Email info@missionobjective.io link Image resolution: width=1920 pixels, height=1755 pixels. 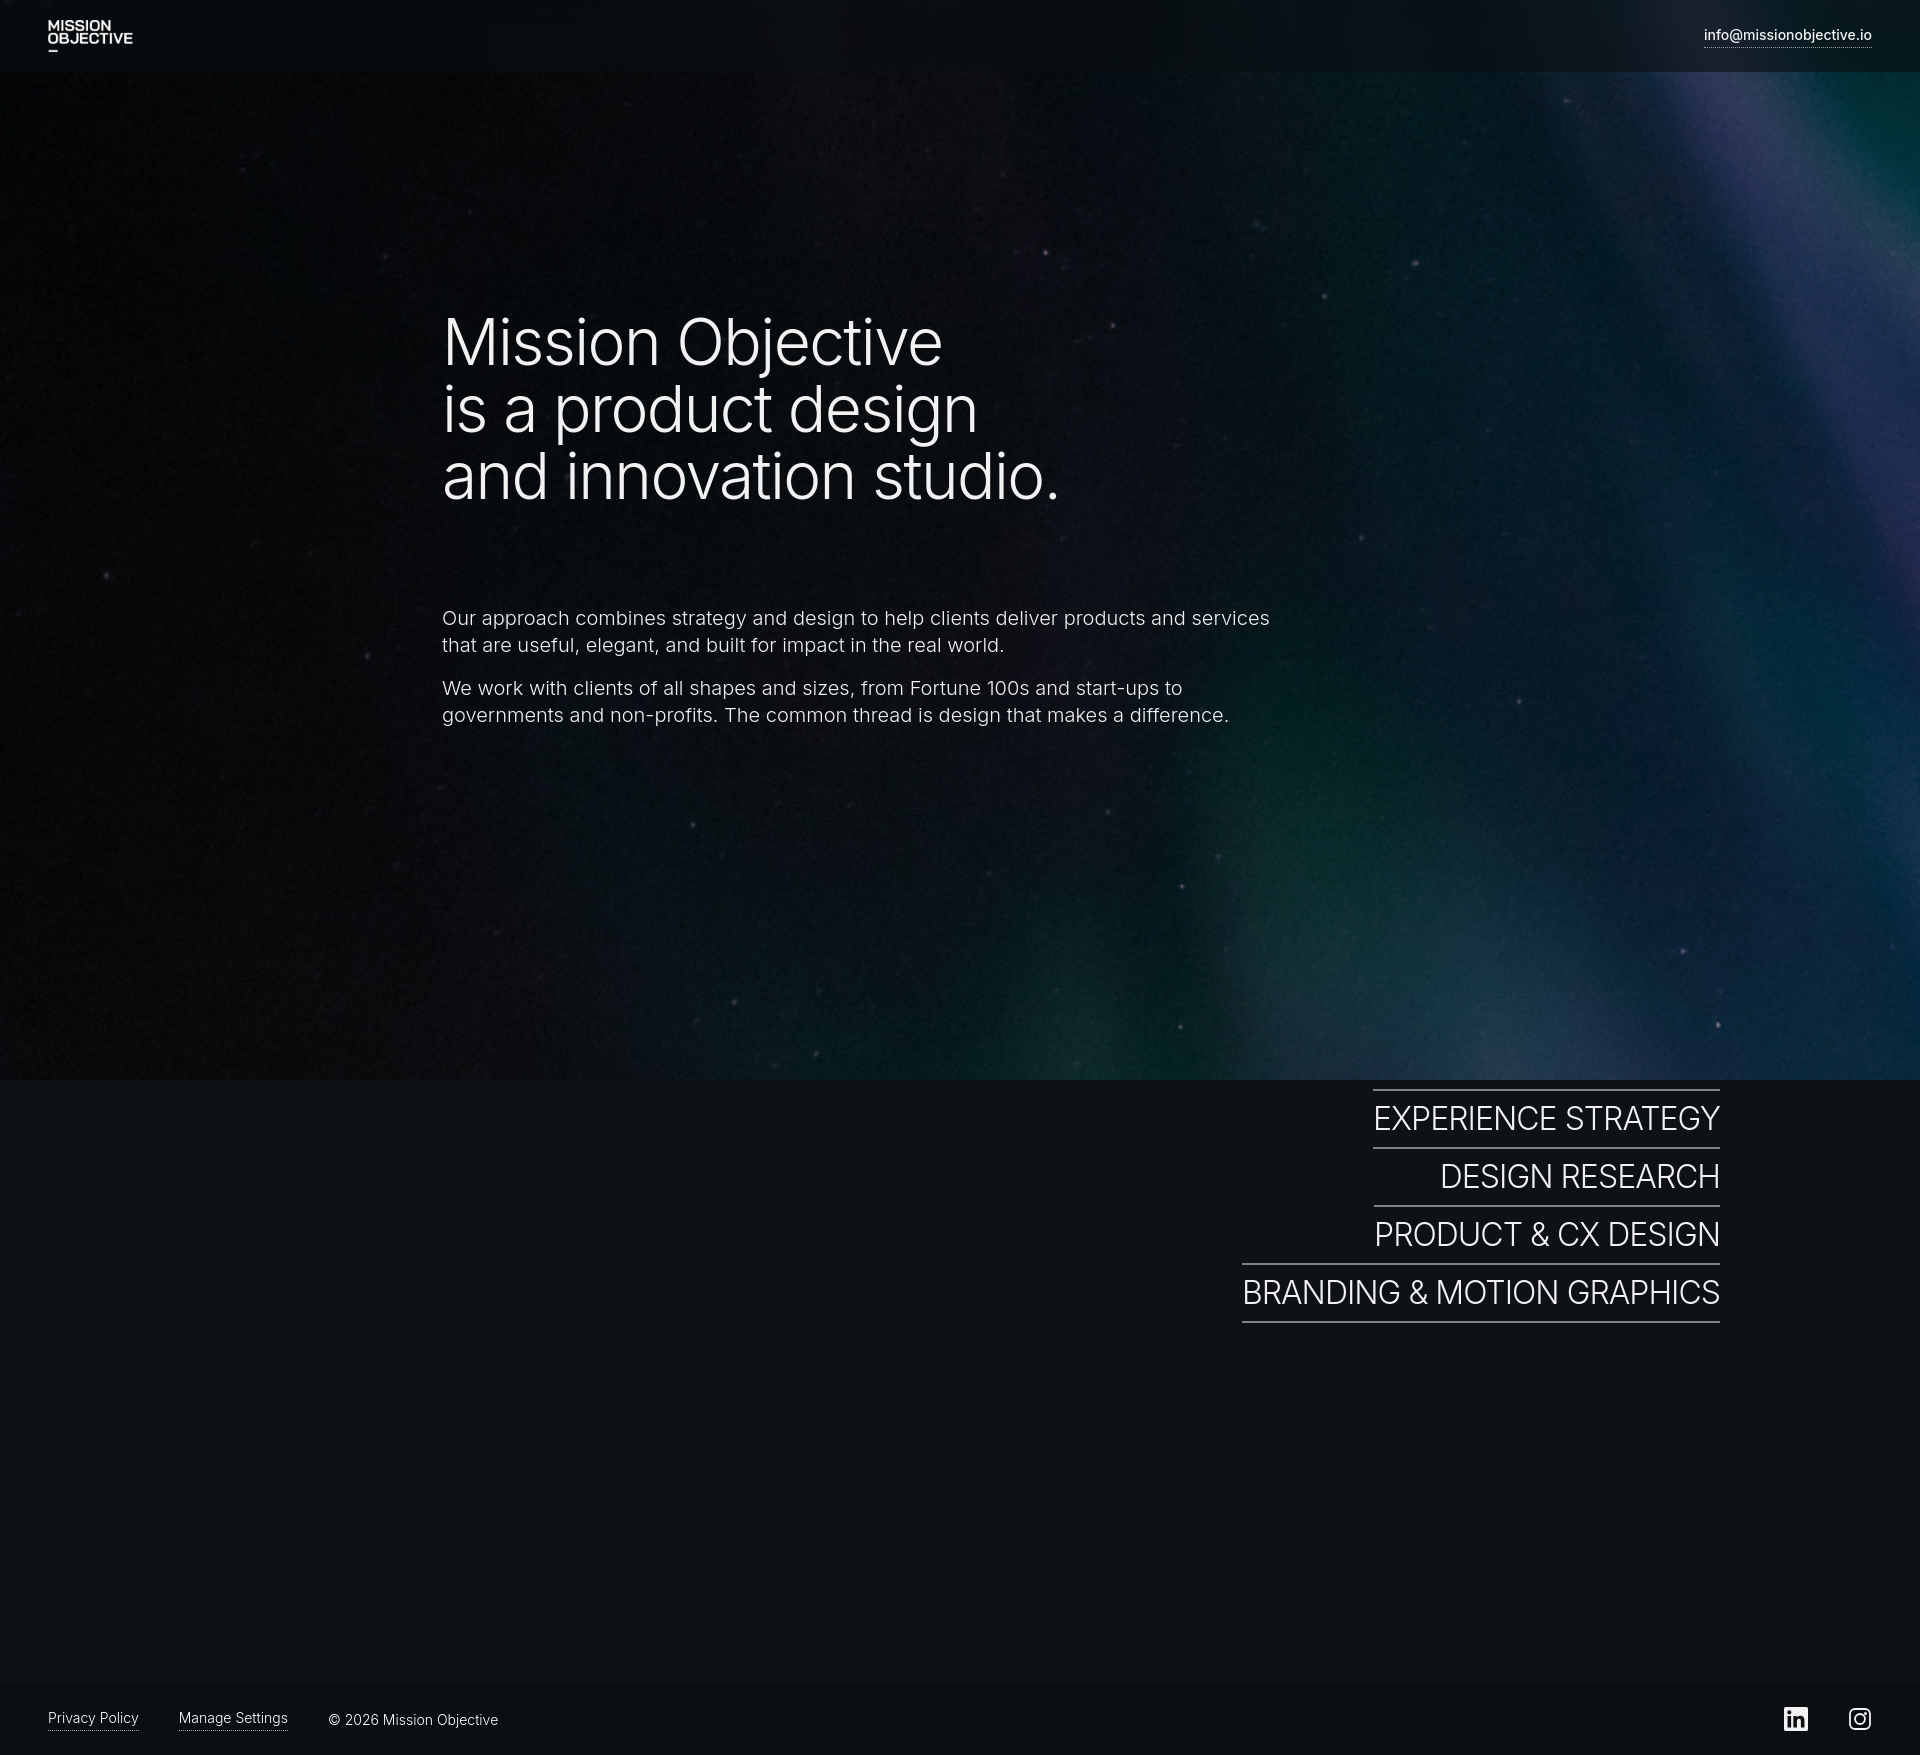click(x=1788, y=35)
